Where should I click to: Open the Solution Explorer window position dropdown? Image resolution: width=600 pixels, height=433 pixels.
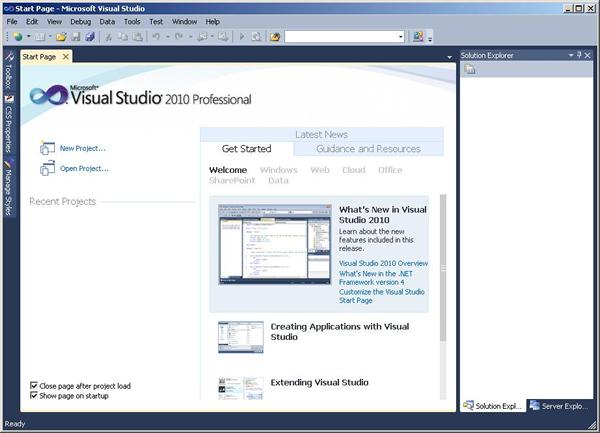pyautogui.click(x=571, y=55)
